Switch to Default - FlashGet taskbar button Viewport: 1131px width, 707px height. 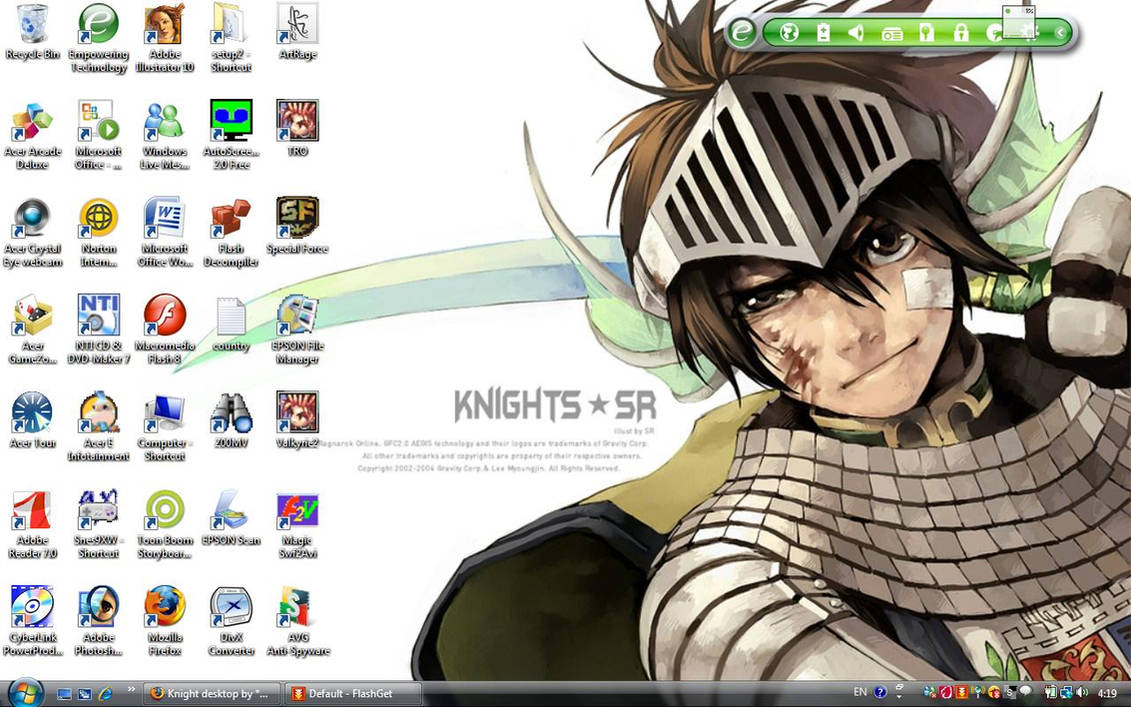click(x=352, y=694)
